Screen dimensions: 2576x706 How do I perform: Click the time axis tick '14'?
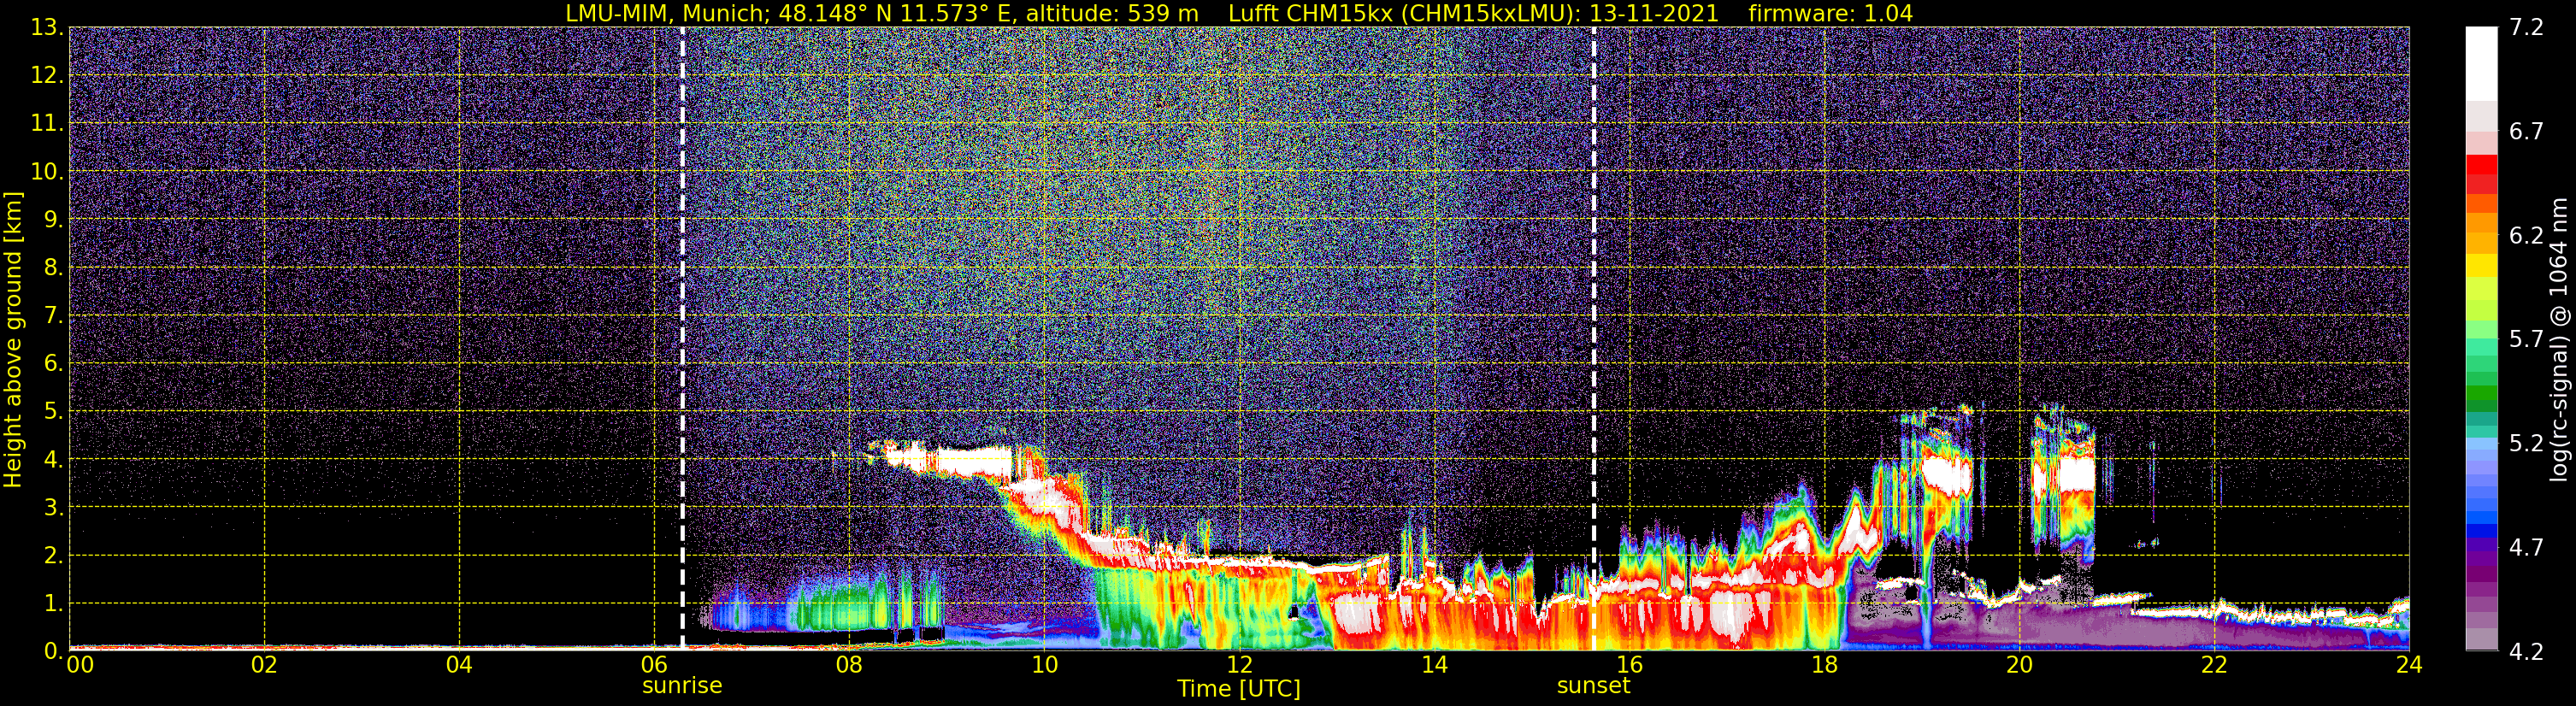(1434, 665)
